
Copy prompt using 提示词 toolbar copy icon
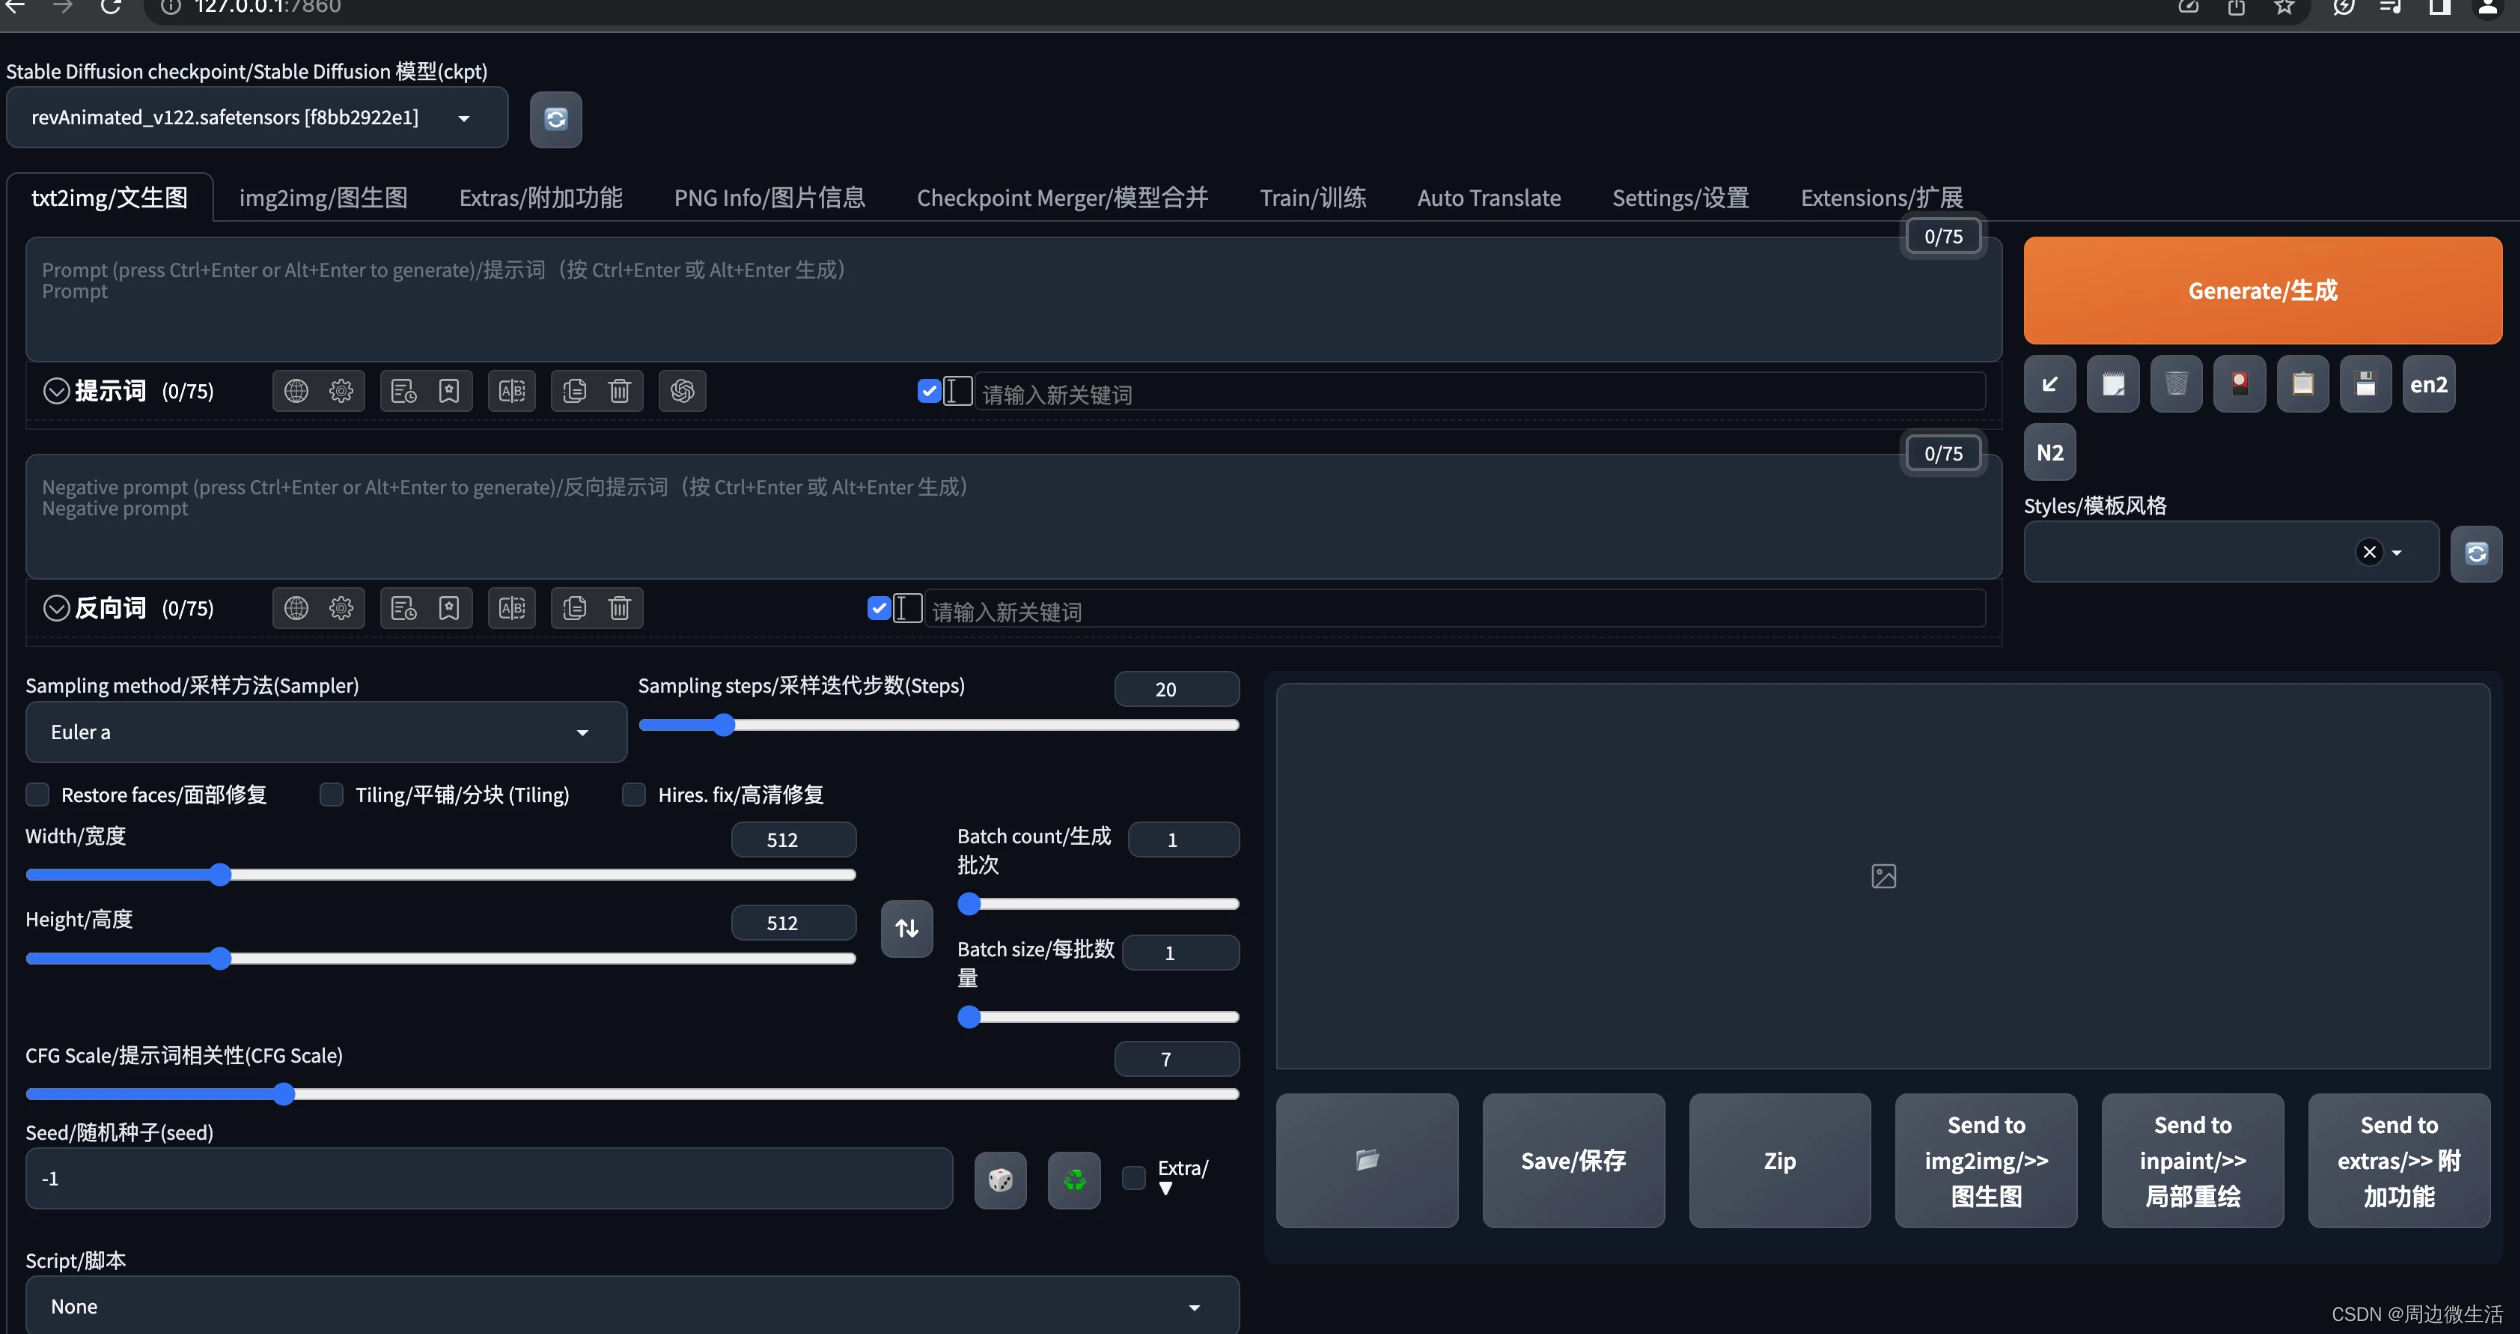(x=575, y=391)
